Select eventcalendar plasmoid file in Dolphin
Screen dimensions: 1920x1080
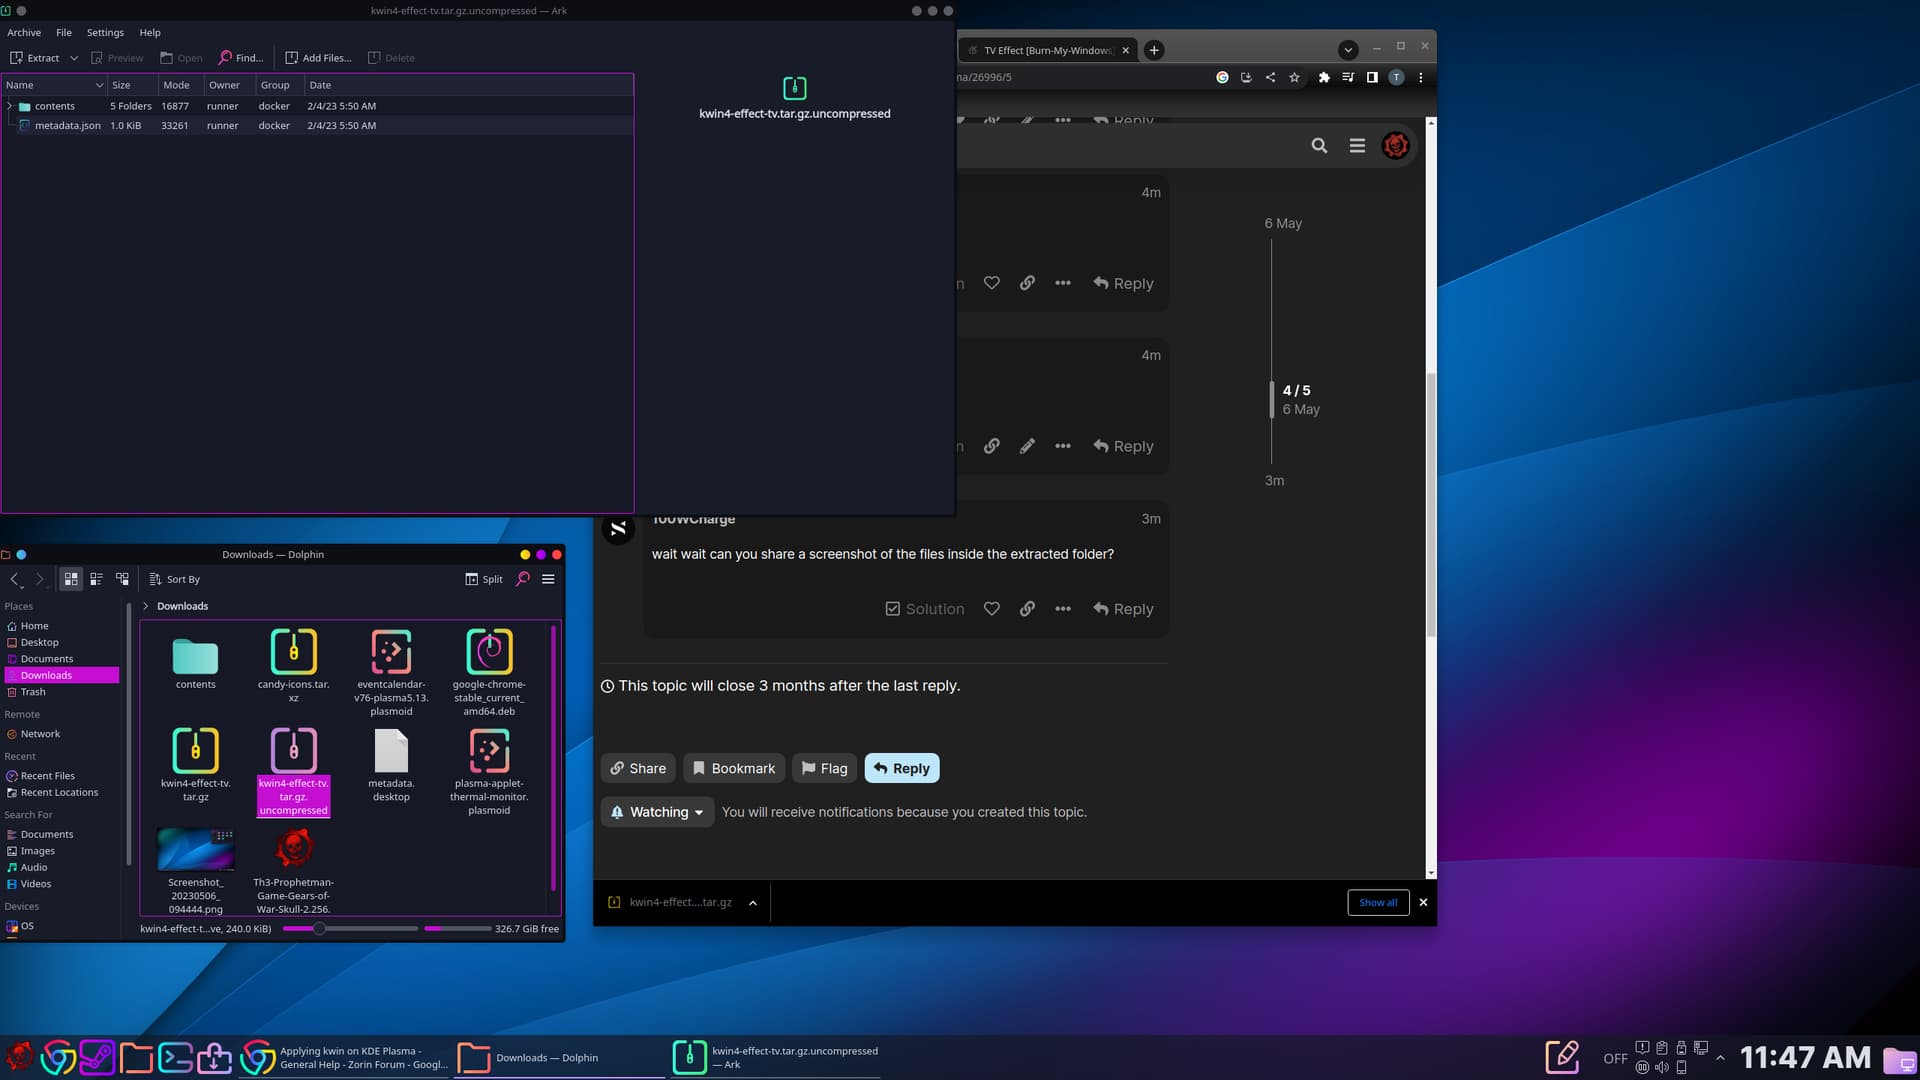(x=391, y=671)
